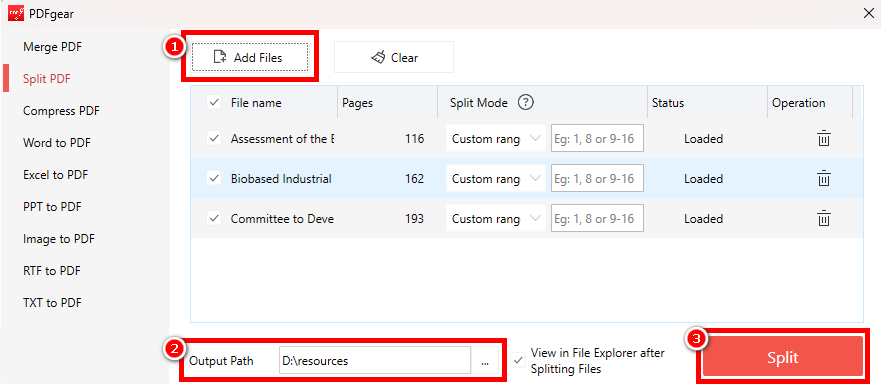Open RTF to PDF converter
The width and height of the screenshot is (881, 384).
(x=52, y=271)
